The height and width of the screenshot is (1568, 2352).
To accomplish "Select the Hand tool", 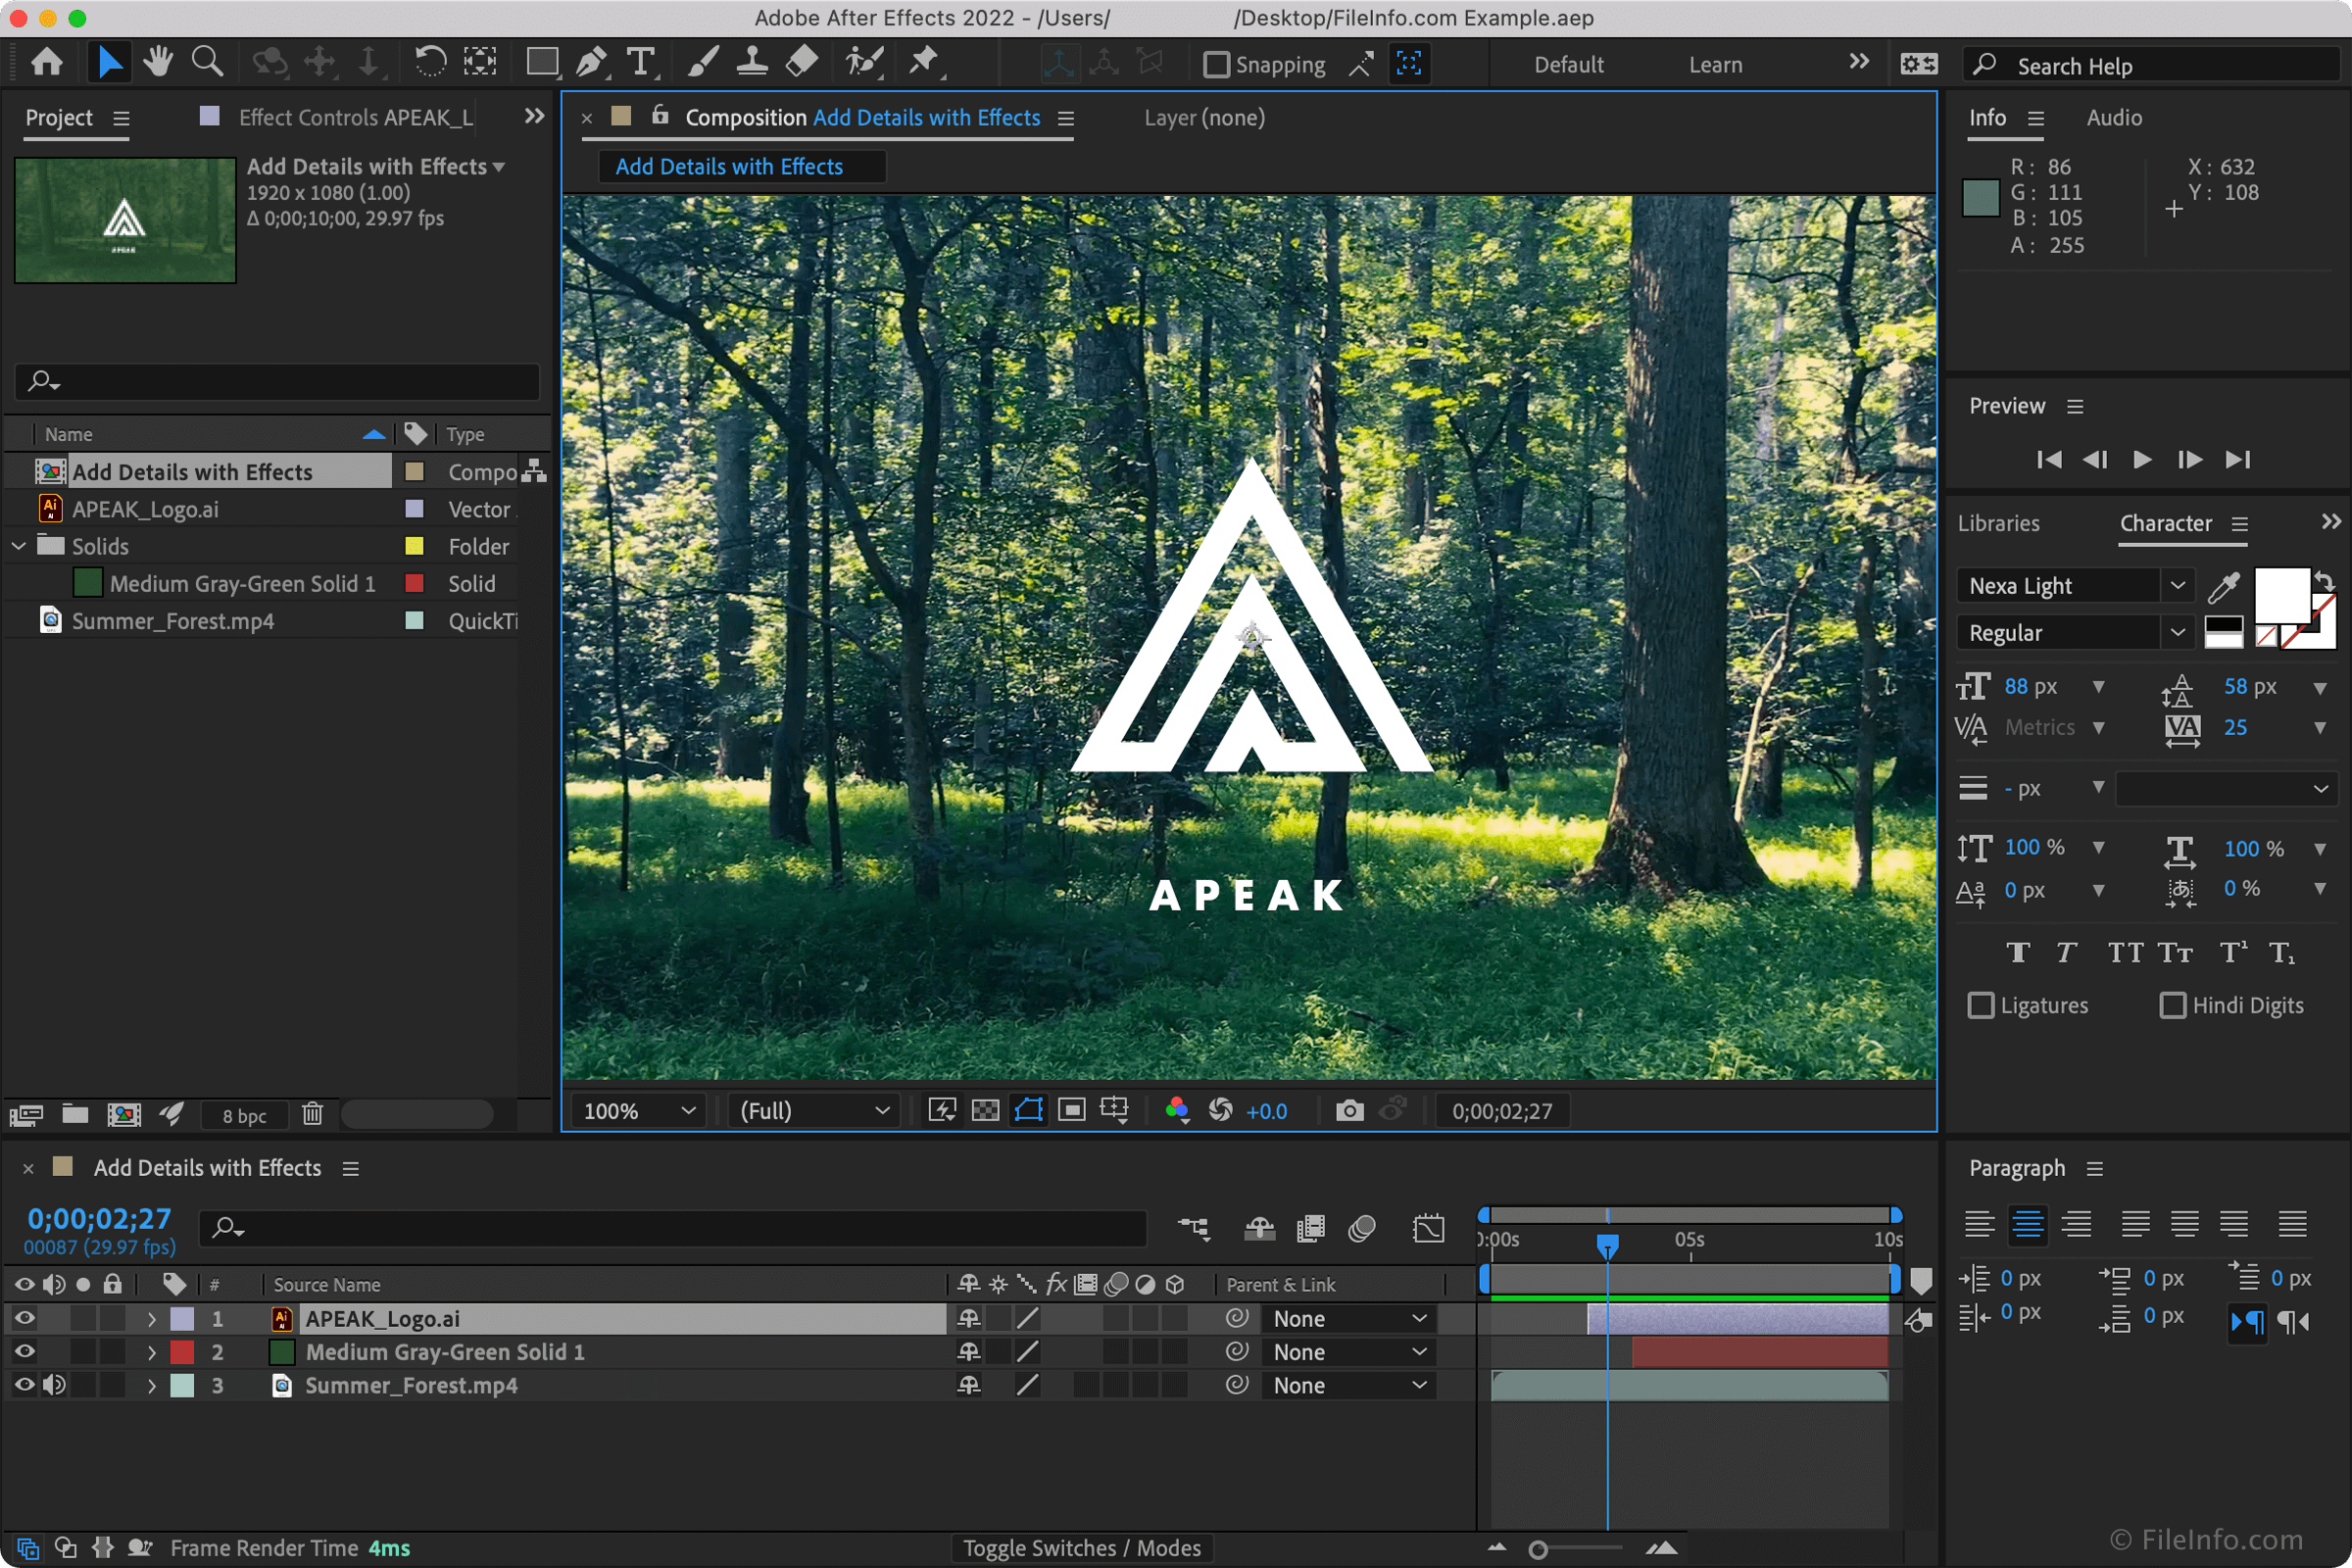I will (158, 63).
